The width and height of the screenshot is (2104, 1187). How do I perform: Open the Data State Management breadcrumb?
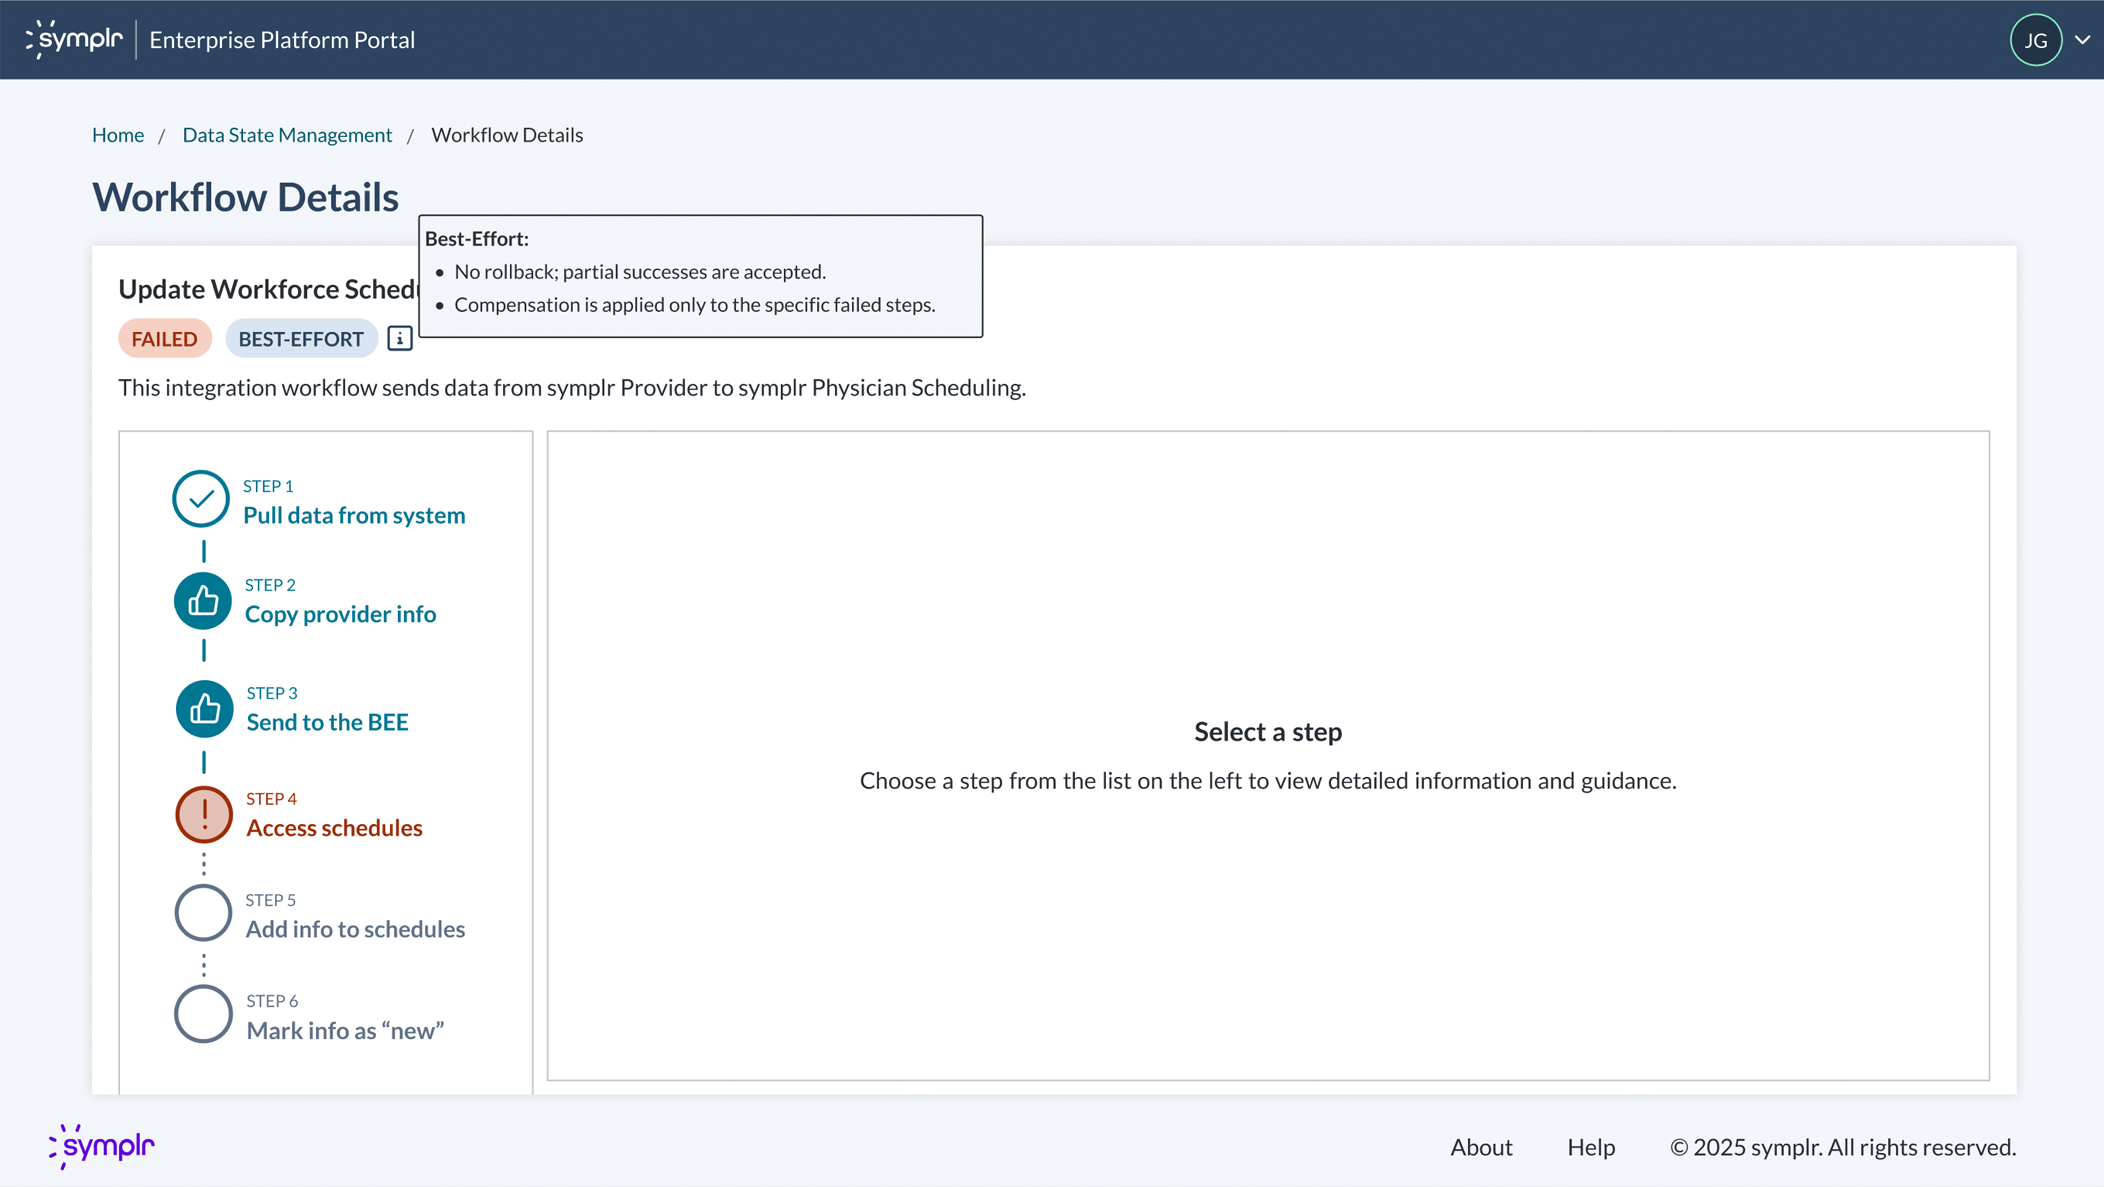(287, 134)
